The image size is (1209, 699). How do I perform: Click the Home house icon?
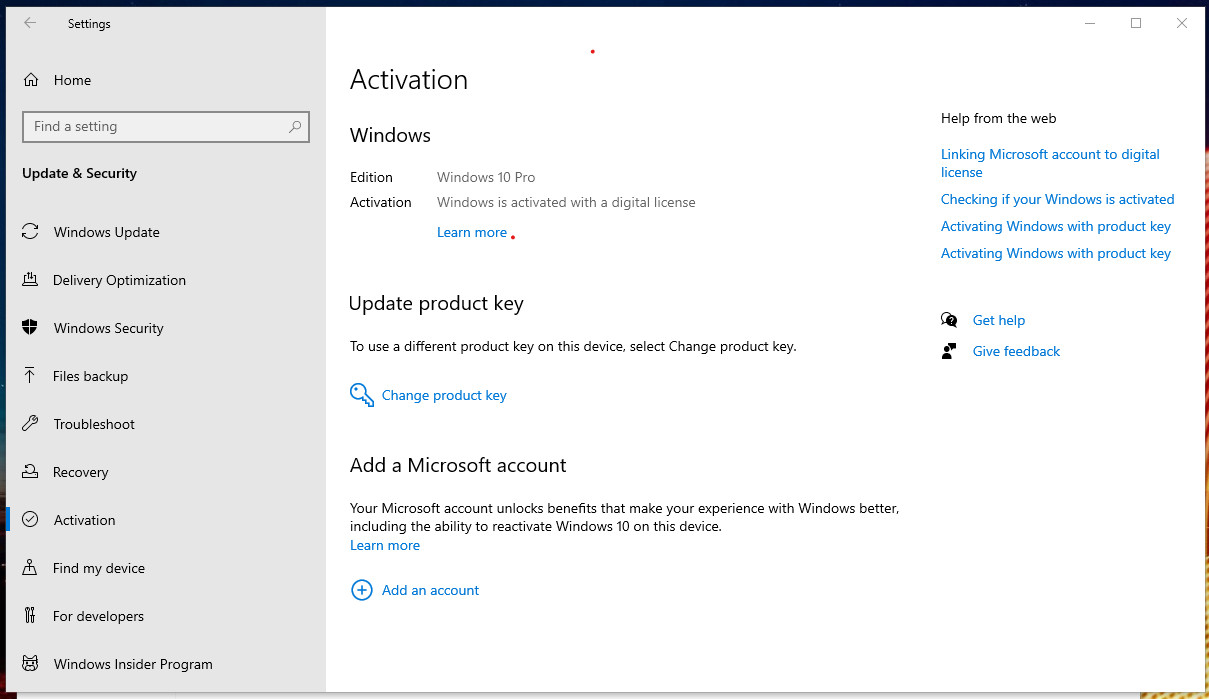click(x=31, y=80)
